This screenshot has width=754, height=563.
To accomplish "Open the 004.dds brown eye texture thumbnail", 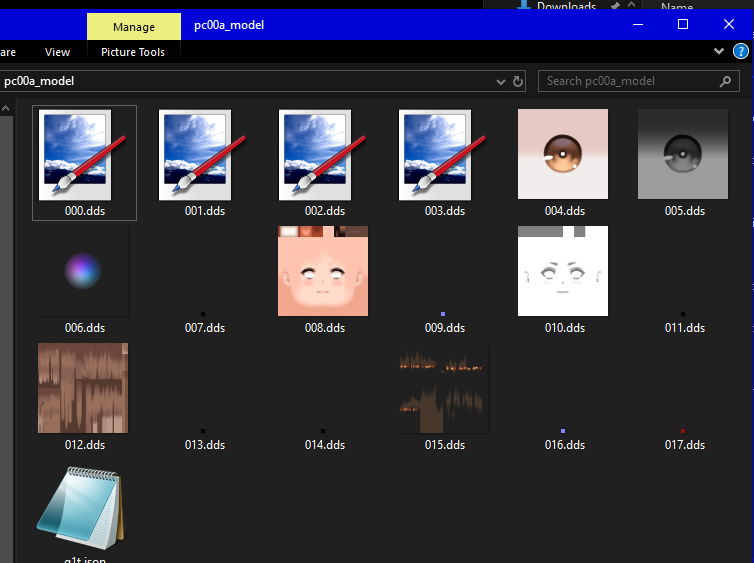I will point(563,154).
